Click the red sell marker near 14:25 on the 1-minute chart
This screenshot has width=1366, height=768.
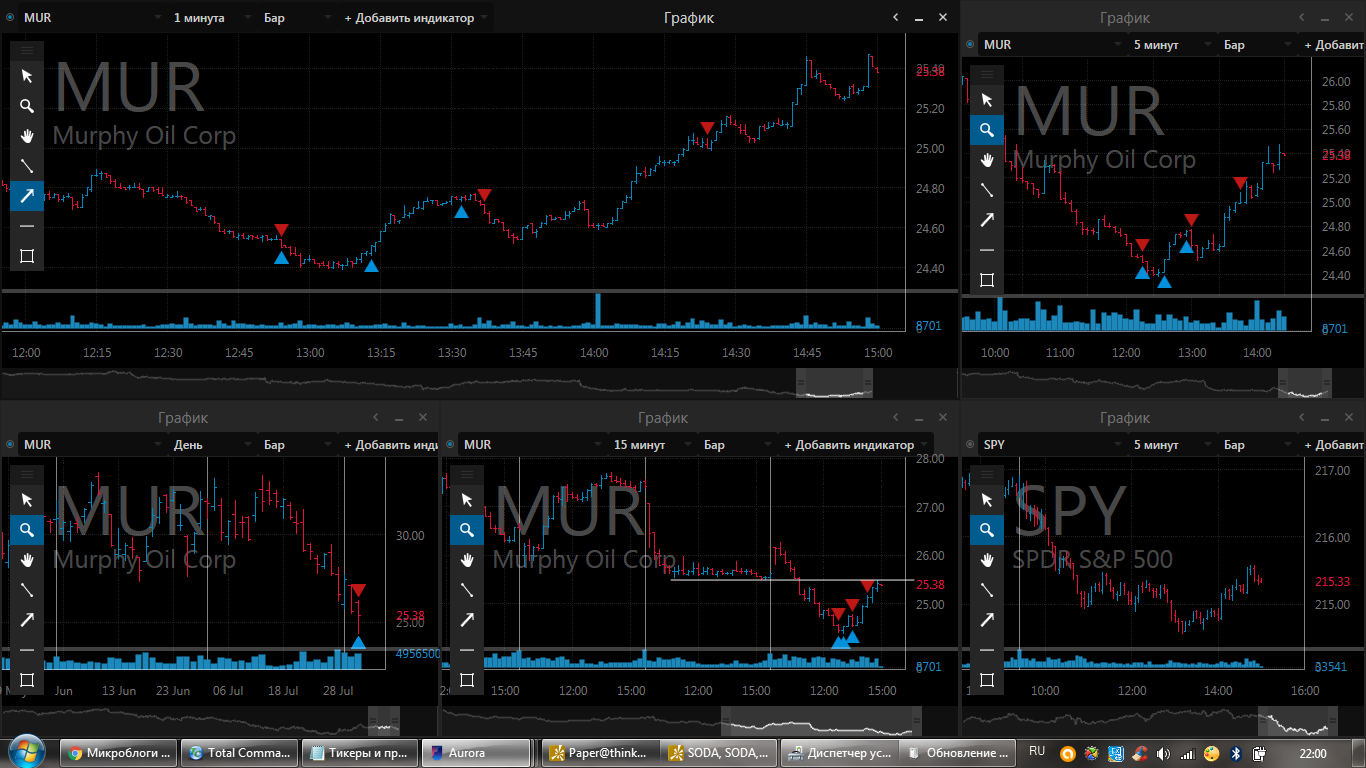[x=707, y=128]
